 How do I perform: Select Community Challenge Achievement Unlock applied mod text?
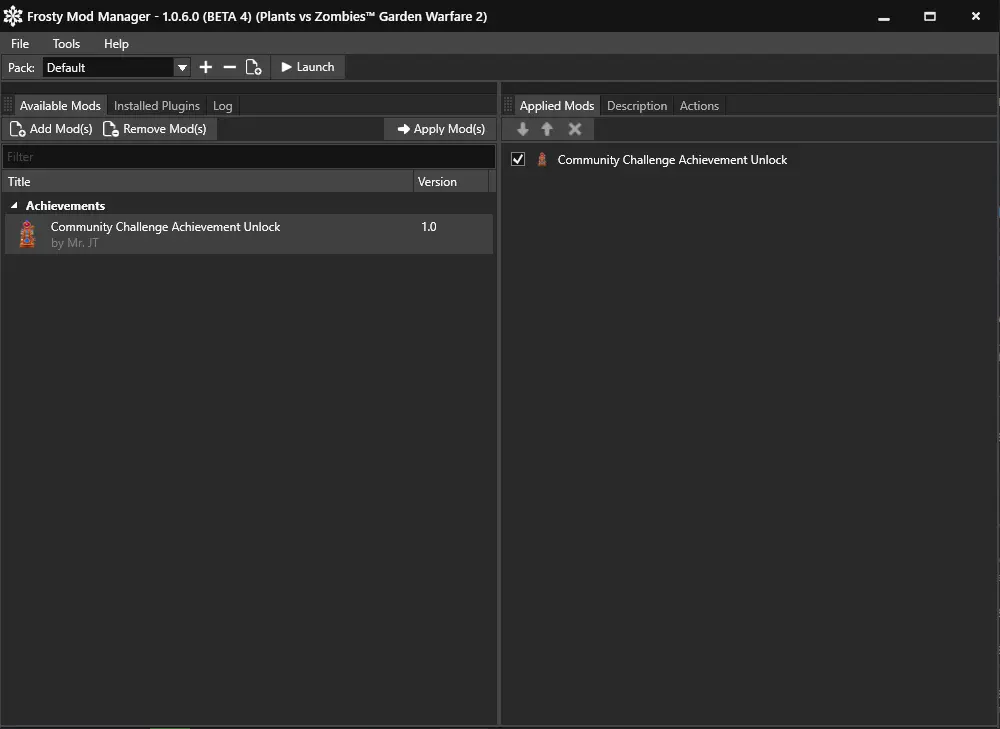tap(672, 160)
